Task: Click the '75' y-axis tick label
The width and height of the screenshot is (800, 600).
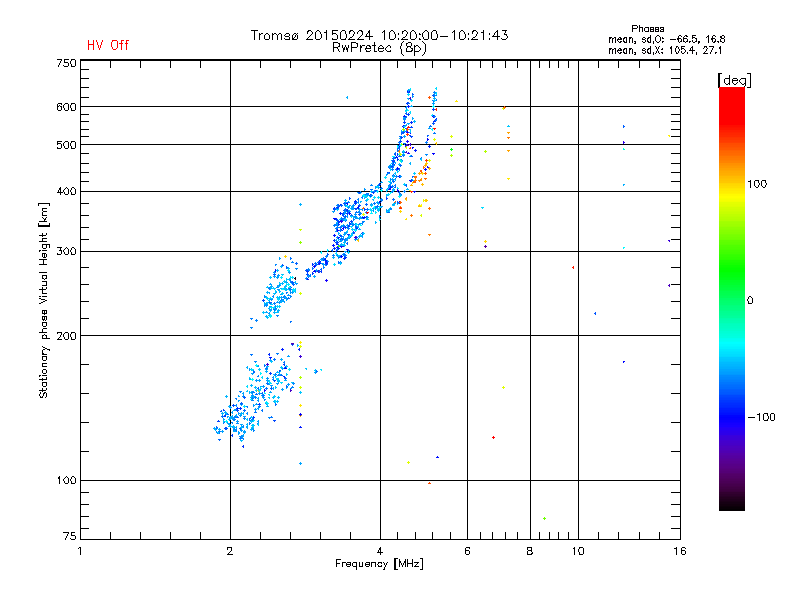Action: tap(69, 536)
